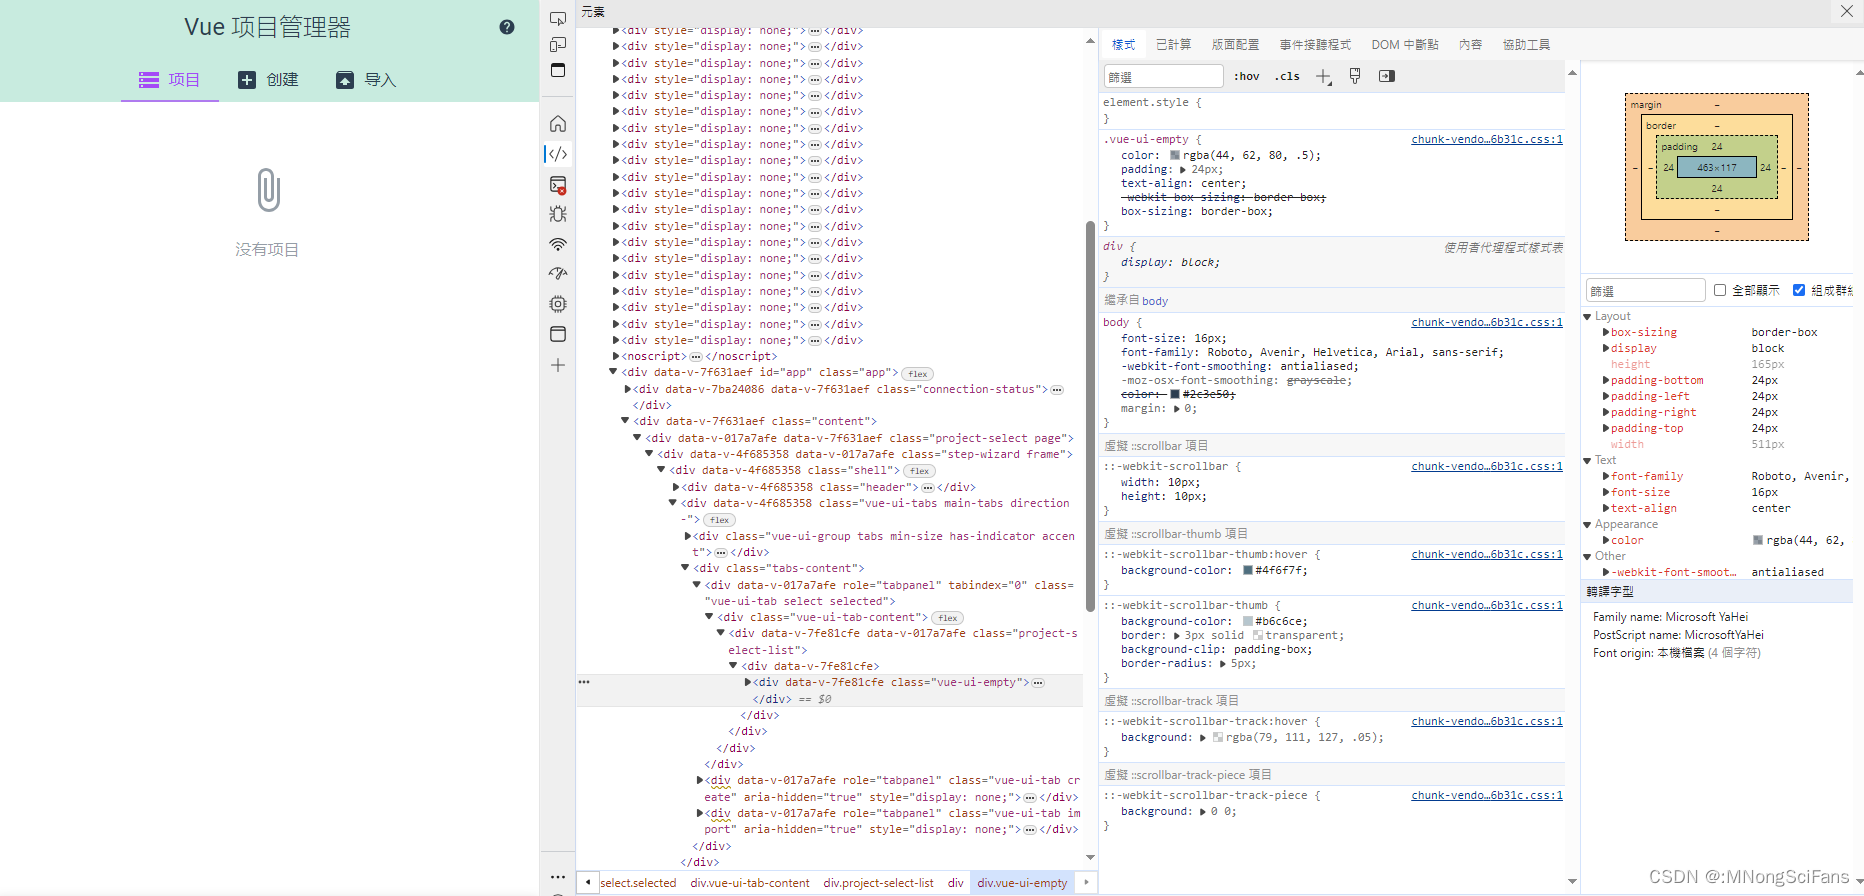The image size is (1864, 896).
Task: Select the Elements code icon in sidebar
Action: point(558,153)
